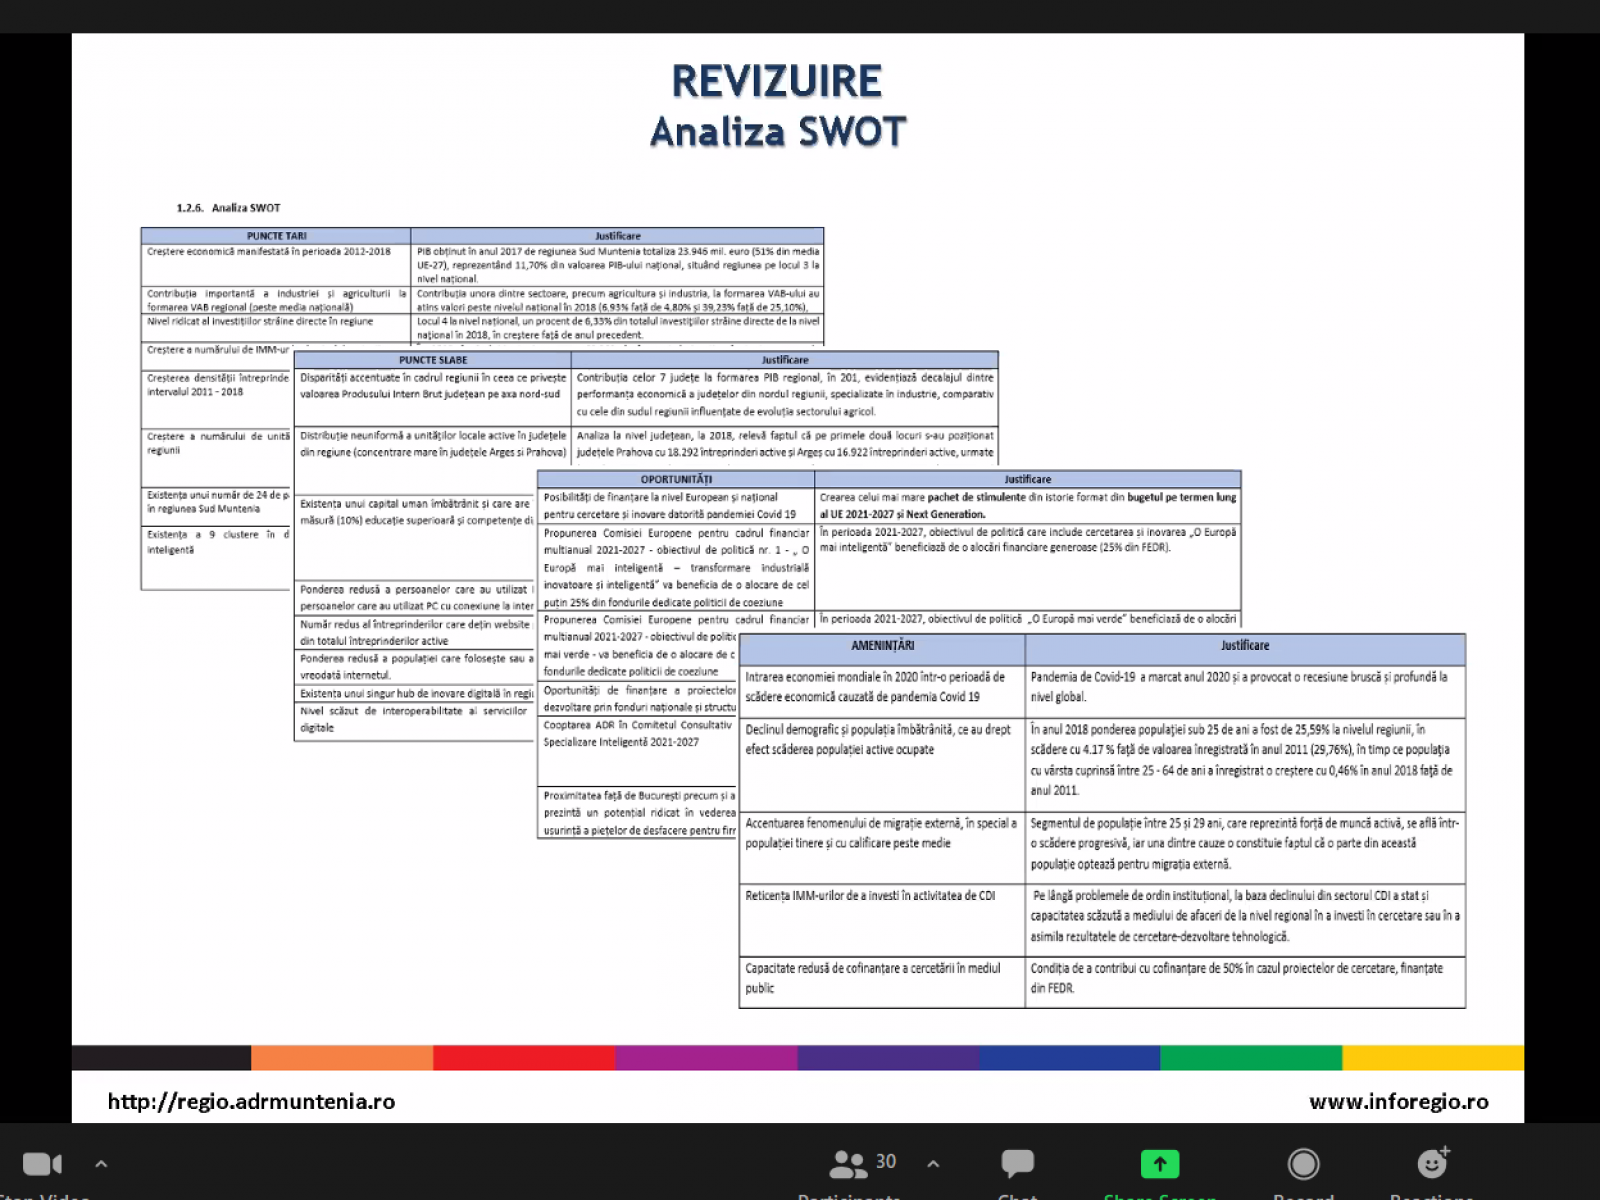
Task: Click Justificare header in OPORTUNITĂȚI table
Action: [x=1028, y=479]
